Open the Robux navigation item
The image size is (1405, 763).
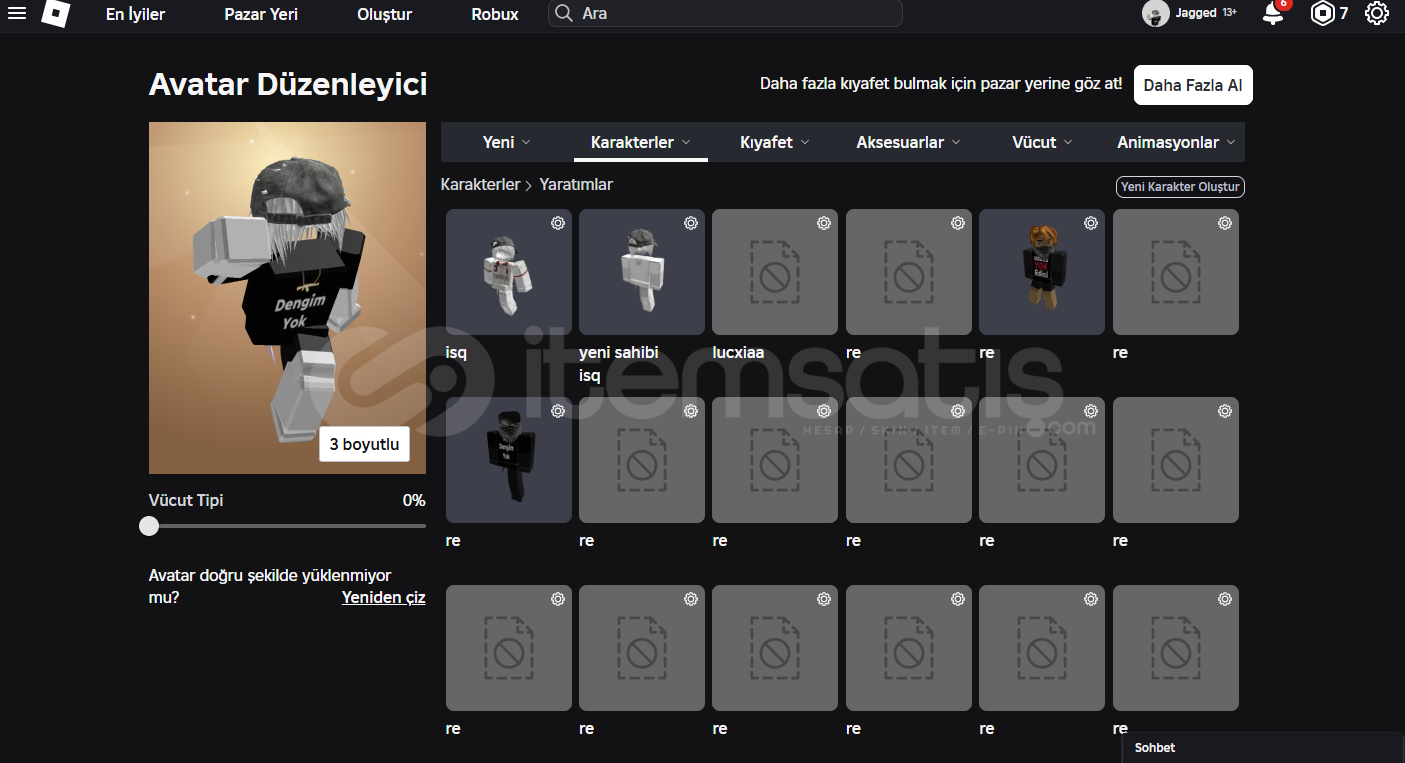(x=495, y=14)
